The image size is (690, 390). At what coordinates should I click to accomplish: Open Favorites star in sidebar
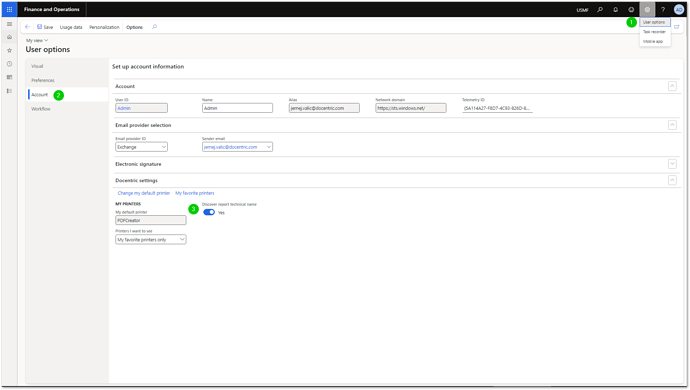[9, 51]
